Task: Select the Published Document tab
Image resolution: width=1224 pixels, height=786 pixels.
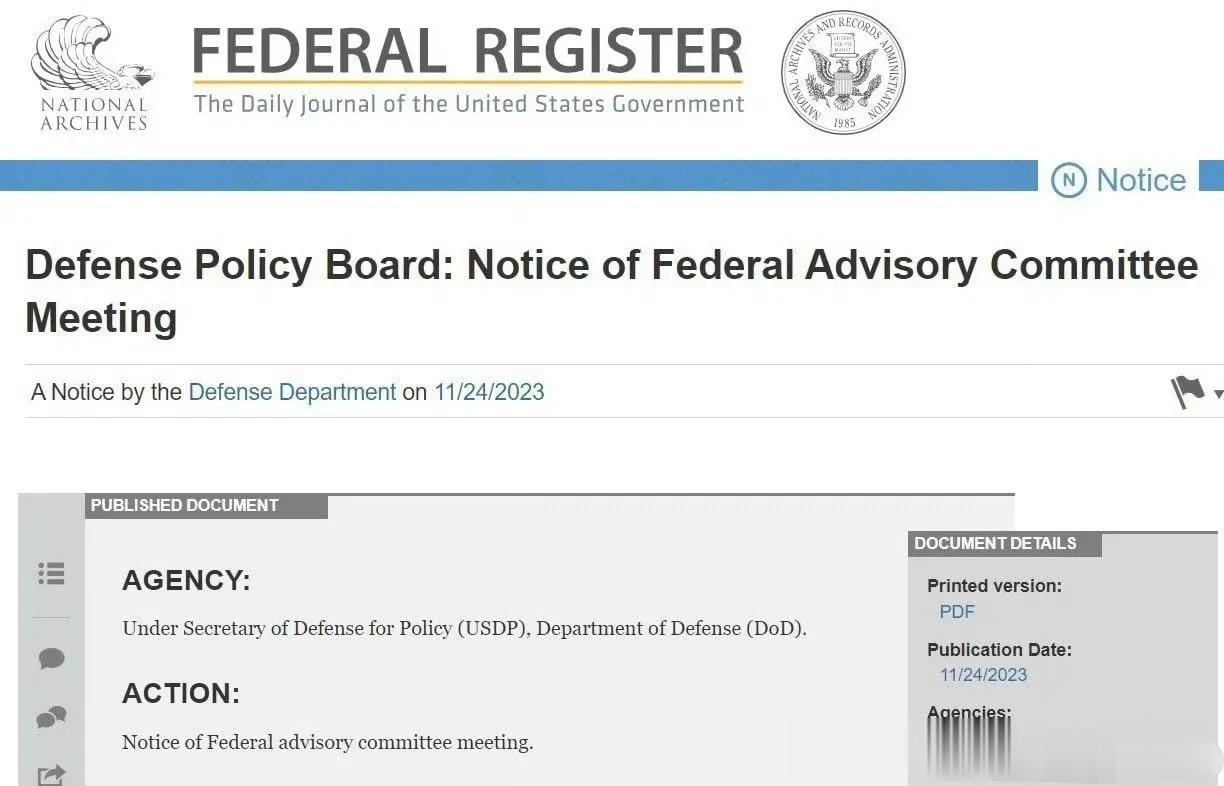Action: 206,506
